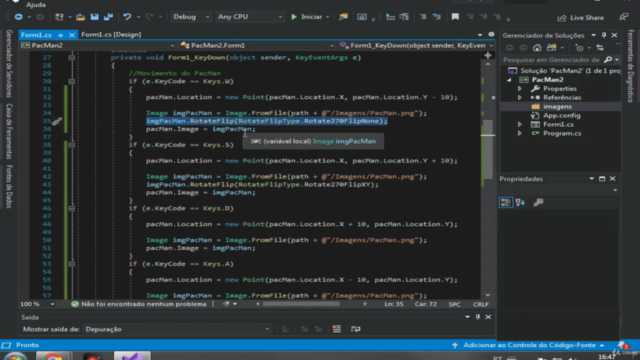Viewport: 640px width, 360px height.
Task: Expand the Form1.cs tree node
Action: (x=520, y=124)
